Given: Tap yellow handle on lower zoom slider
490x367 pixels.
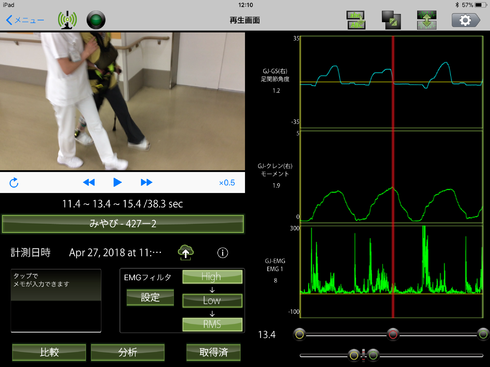Looking at the screenshot, I should coord(354,355).
